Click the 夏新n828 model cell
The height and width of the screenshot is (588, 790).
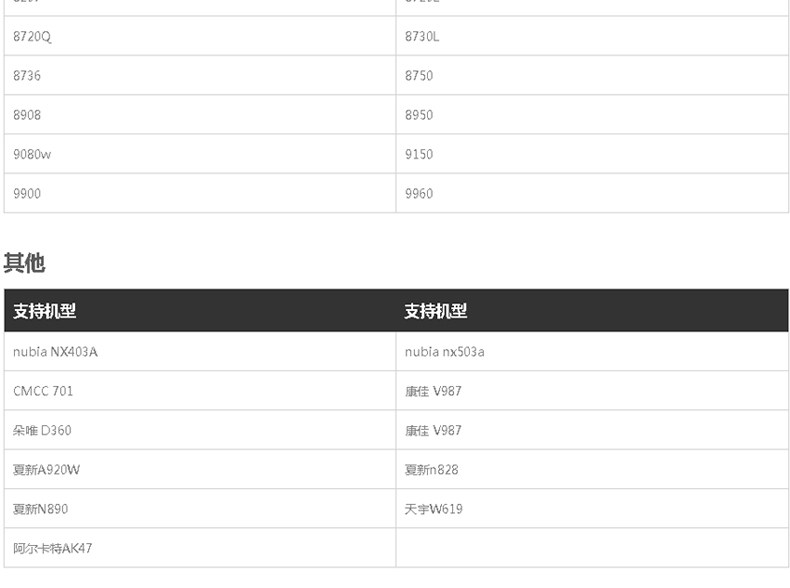pos(431,469)
